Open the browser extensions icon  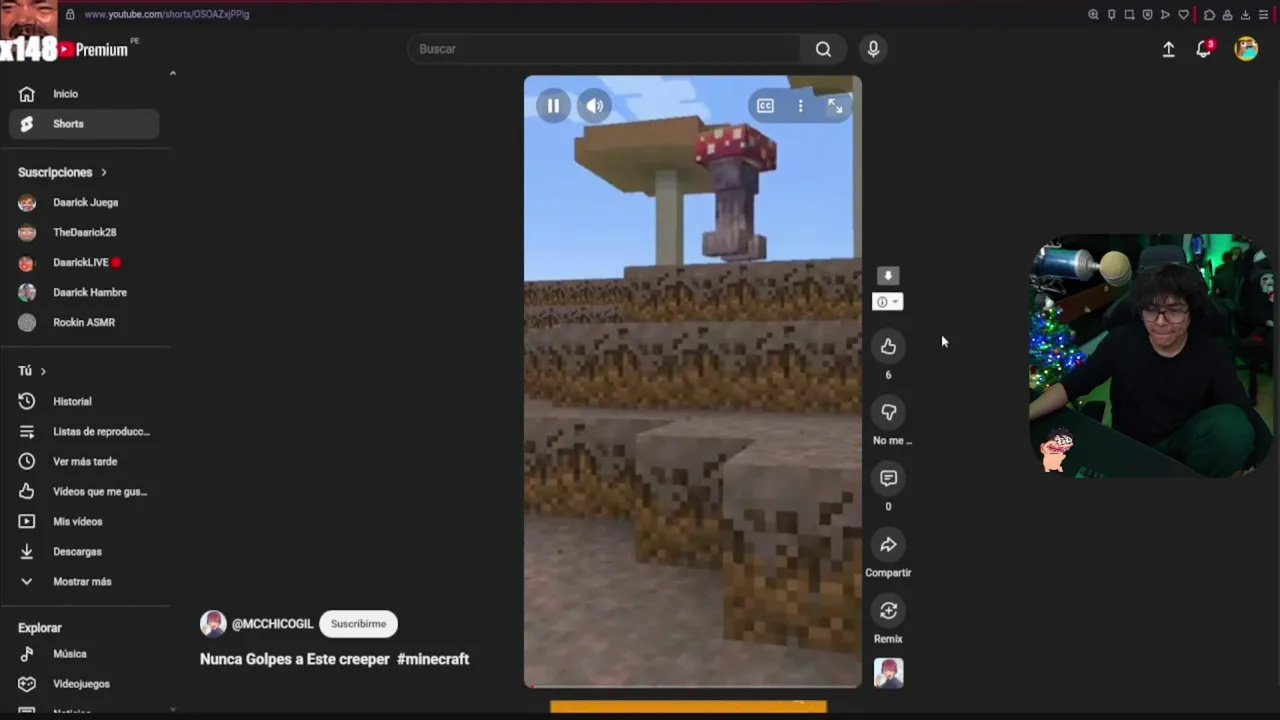(1209, 14)
